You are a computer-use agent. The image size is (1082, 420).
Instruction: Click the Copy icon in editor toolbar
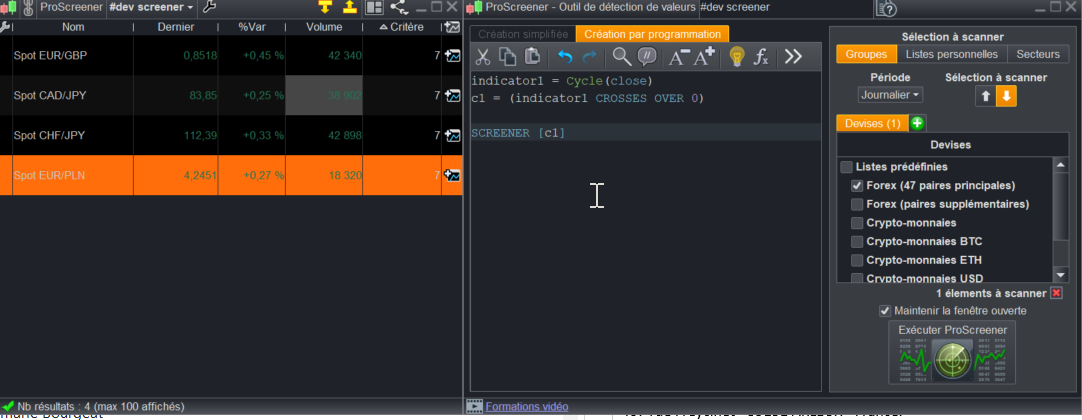click(507, 57)
